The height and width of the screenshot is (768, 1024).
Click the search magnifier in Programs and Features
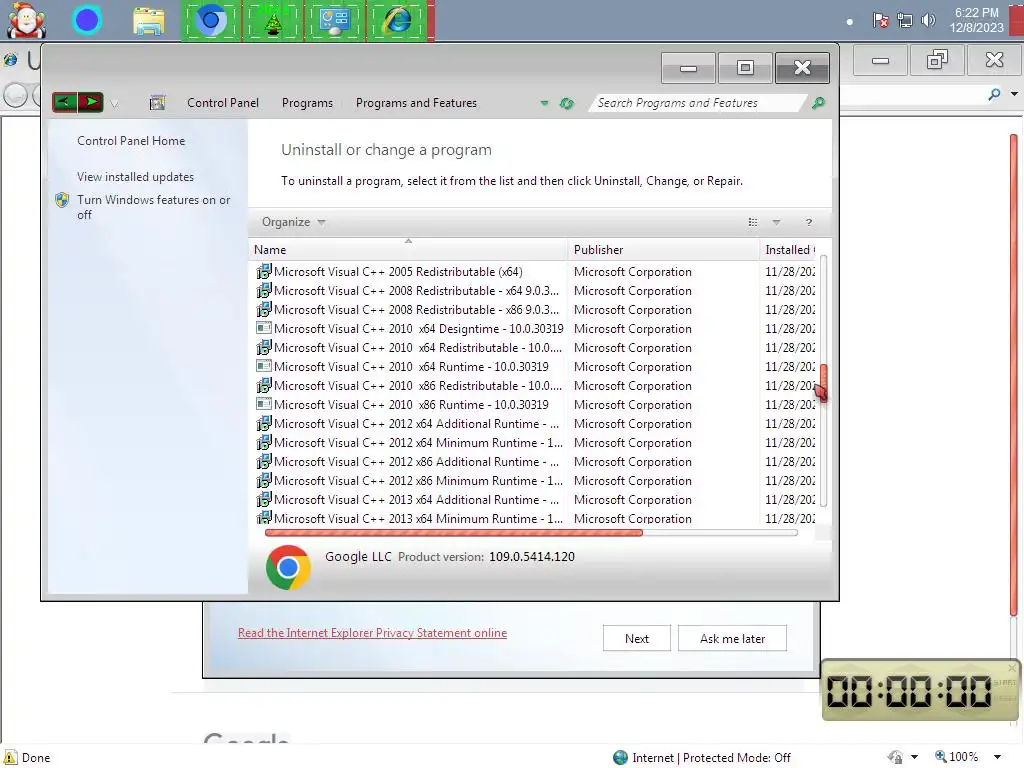pyautogui.click(x=818, y=103)
